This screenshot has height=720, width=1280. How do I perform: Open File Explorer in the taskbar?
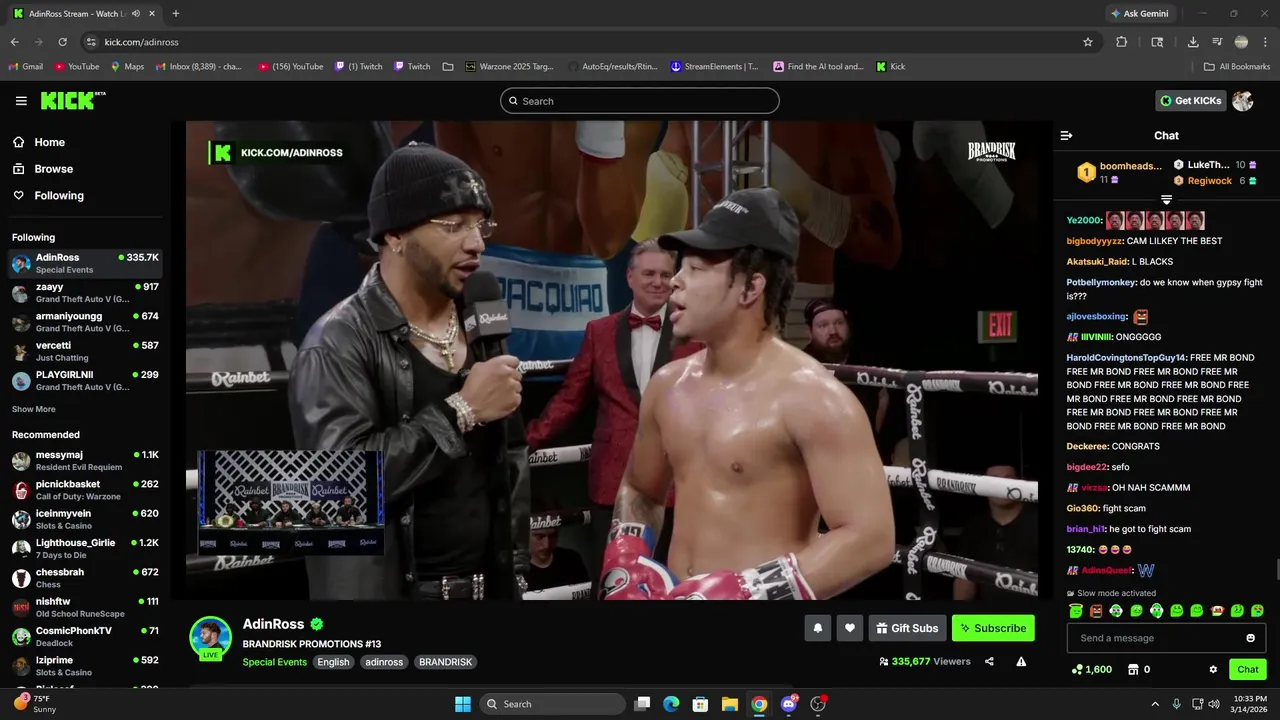[x=730, y=704]
